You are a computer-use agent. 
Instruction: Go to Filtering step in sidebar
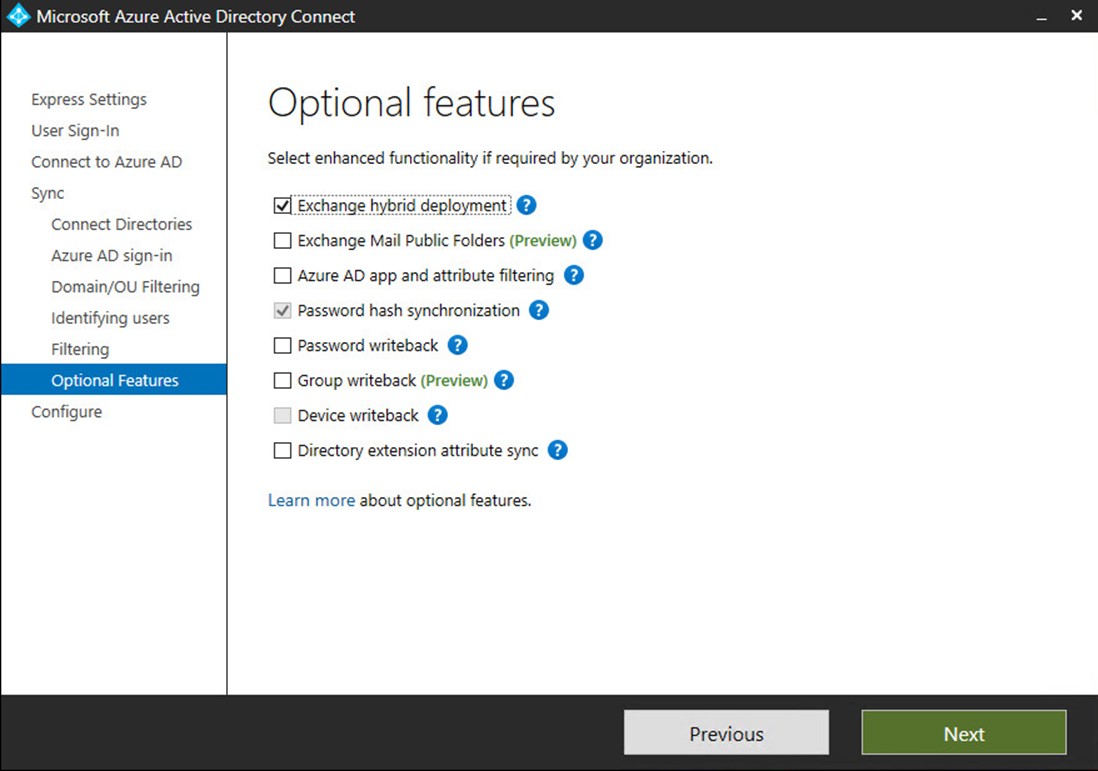tap(80, 349)
